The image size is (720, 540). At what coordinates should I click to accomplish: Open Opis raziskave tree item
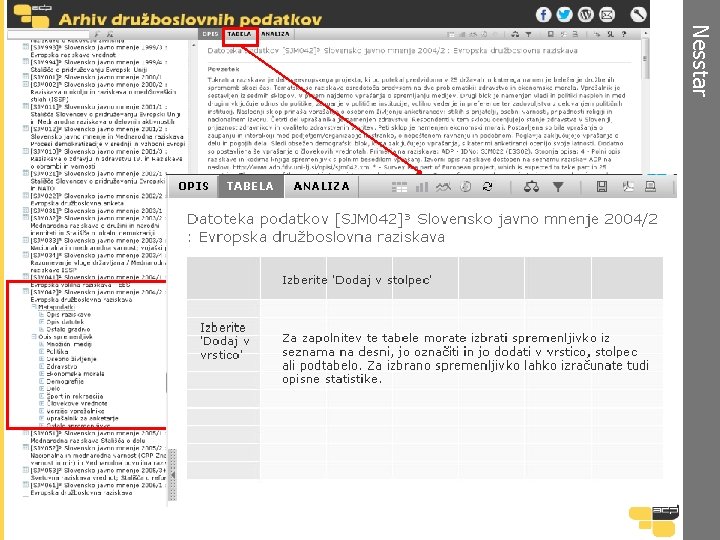(68, 315)
